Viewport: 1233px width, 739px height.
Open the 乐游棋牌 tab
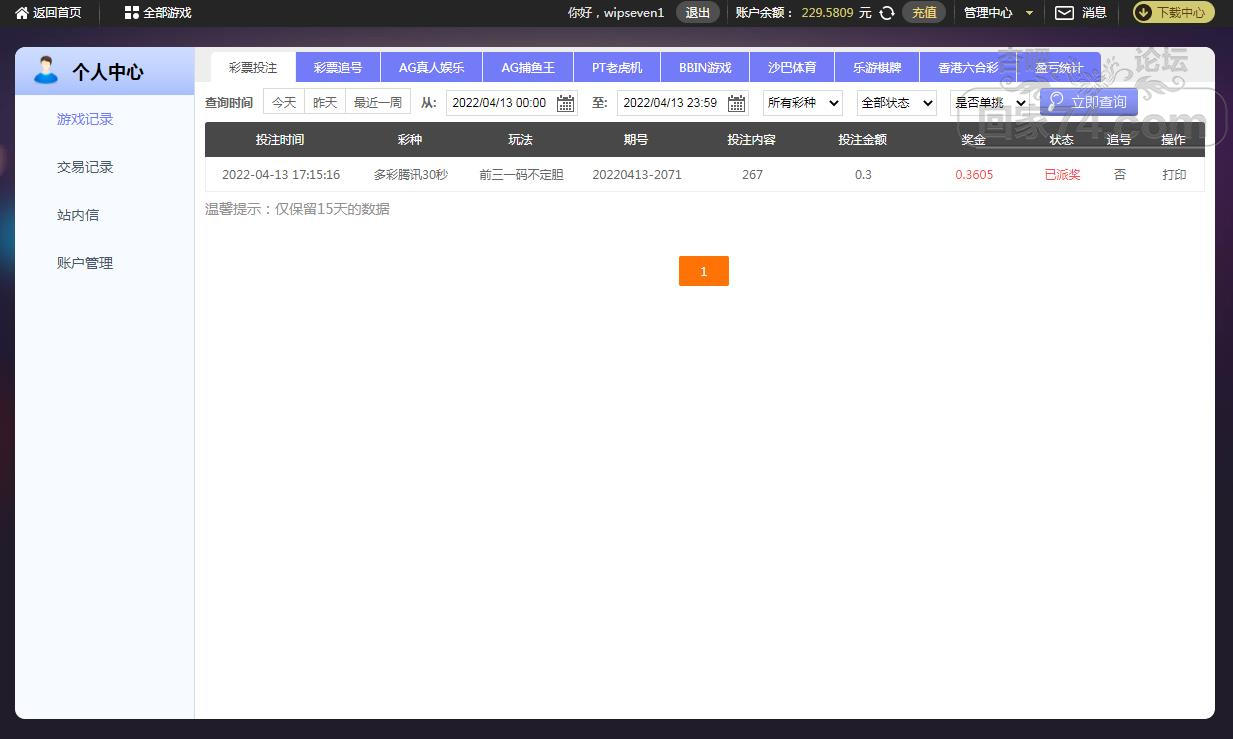tap(877, 68)
